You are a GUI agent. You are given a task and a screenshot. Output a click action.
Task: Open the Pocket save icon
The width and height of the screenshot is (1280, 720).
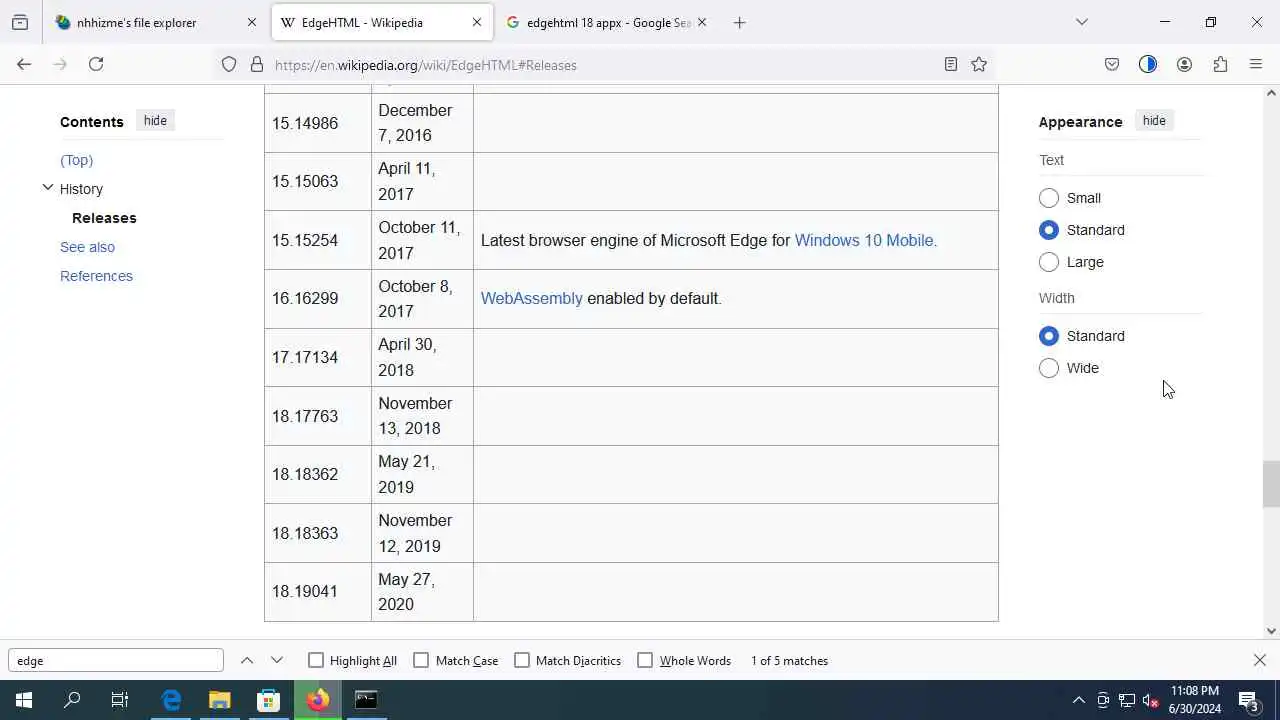(1112, 64)
